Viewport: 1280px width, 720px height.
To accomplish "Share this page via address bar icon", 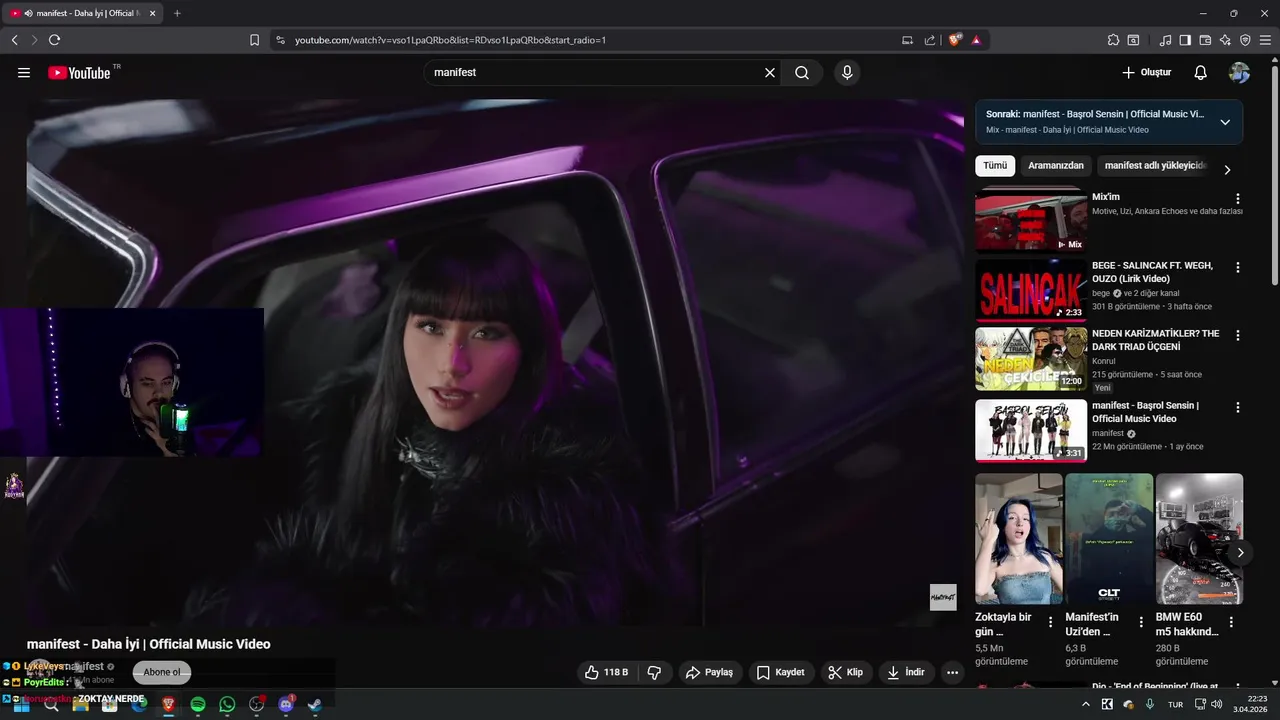I will pyautogui.click(x=930, y=40).
